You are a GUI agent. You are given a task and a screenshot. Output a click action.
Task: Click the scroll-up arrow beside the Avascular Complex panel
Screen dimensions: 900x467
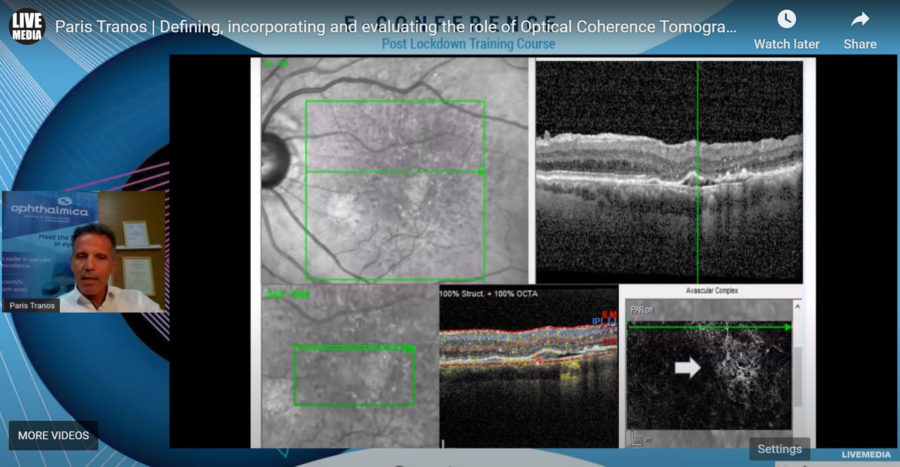point(797,308)
